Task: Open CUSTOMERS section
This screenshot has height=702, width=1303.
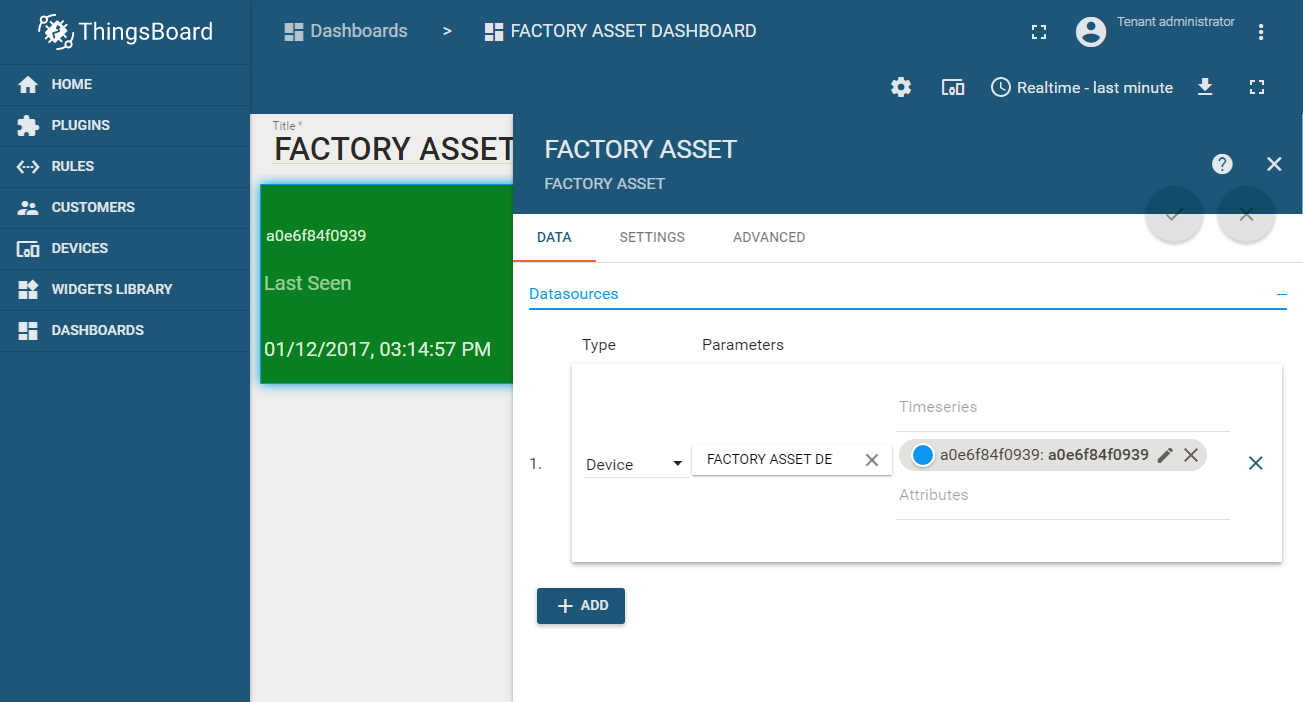Action: coord(125,208)
